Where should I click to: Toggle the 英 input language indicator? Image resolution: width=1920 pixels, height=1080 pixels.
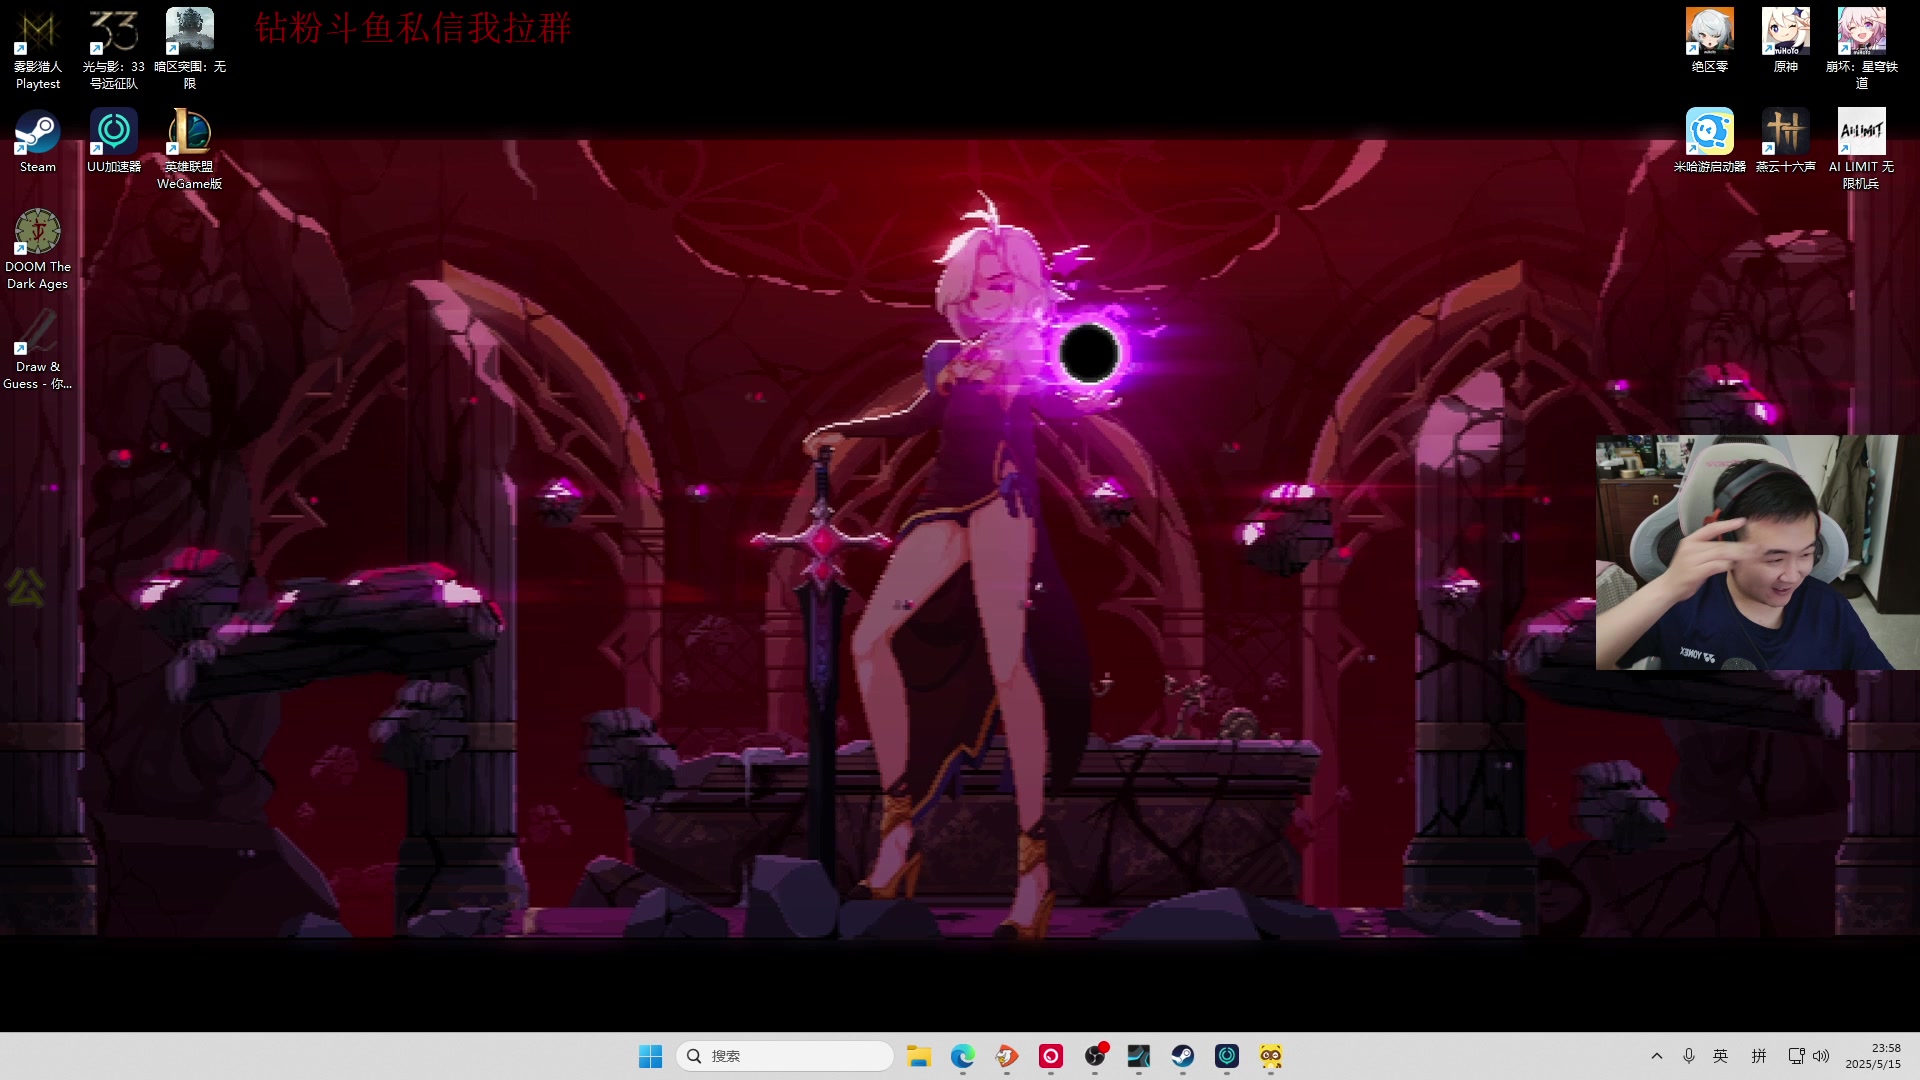click(1721, 1056)
